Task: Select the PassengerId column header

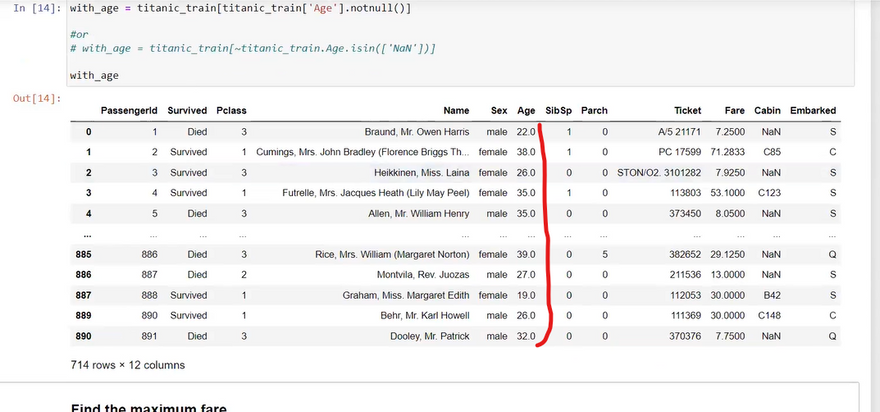Action: point(129,111)
